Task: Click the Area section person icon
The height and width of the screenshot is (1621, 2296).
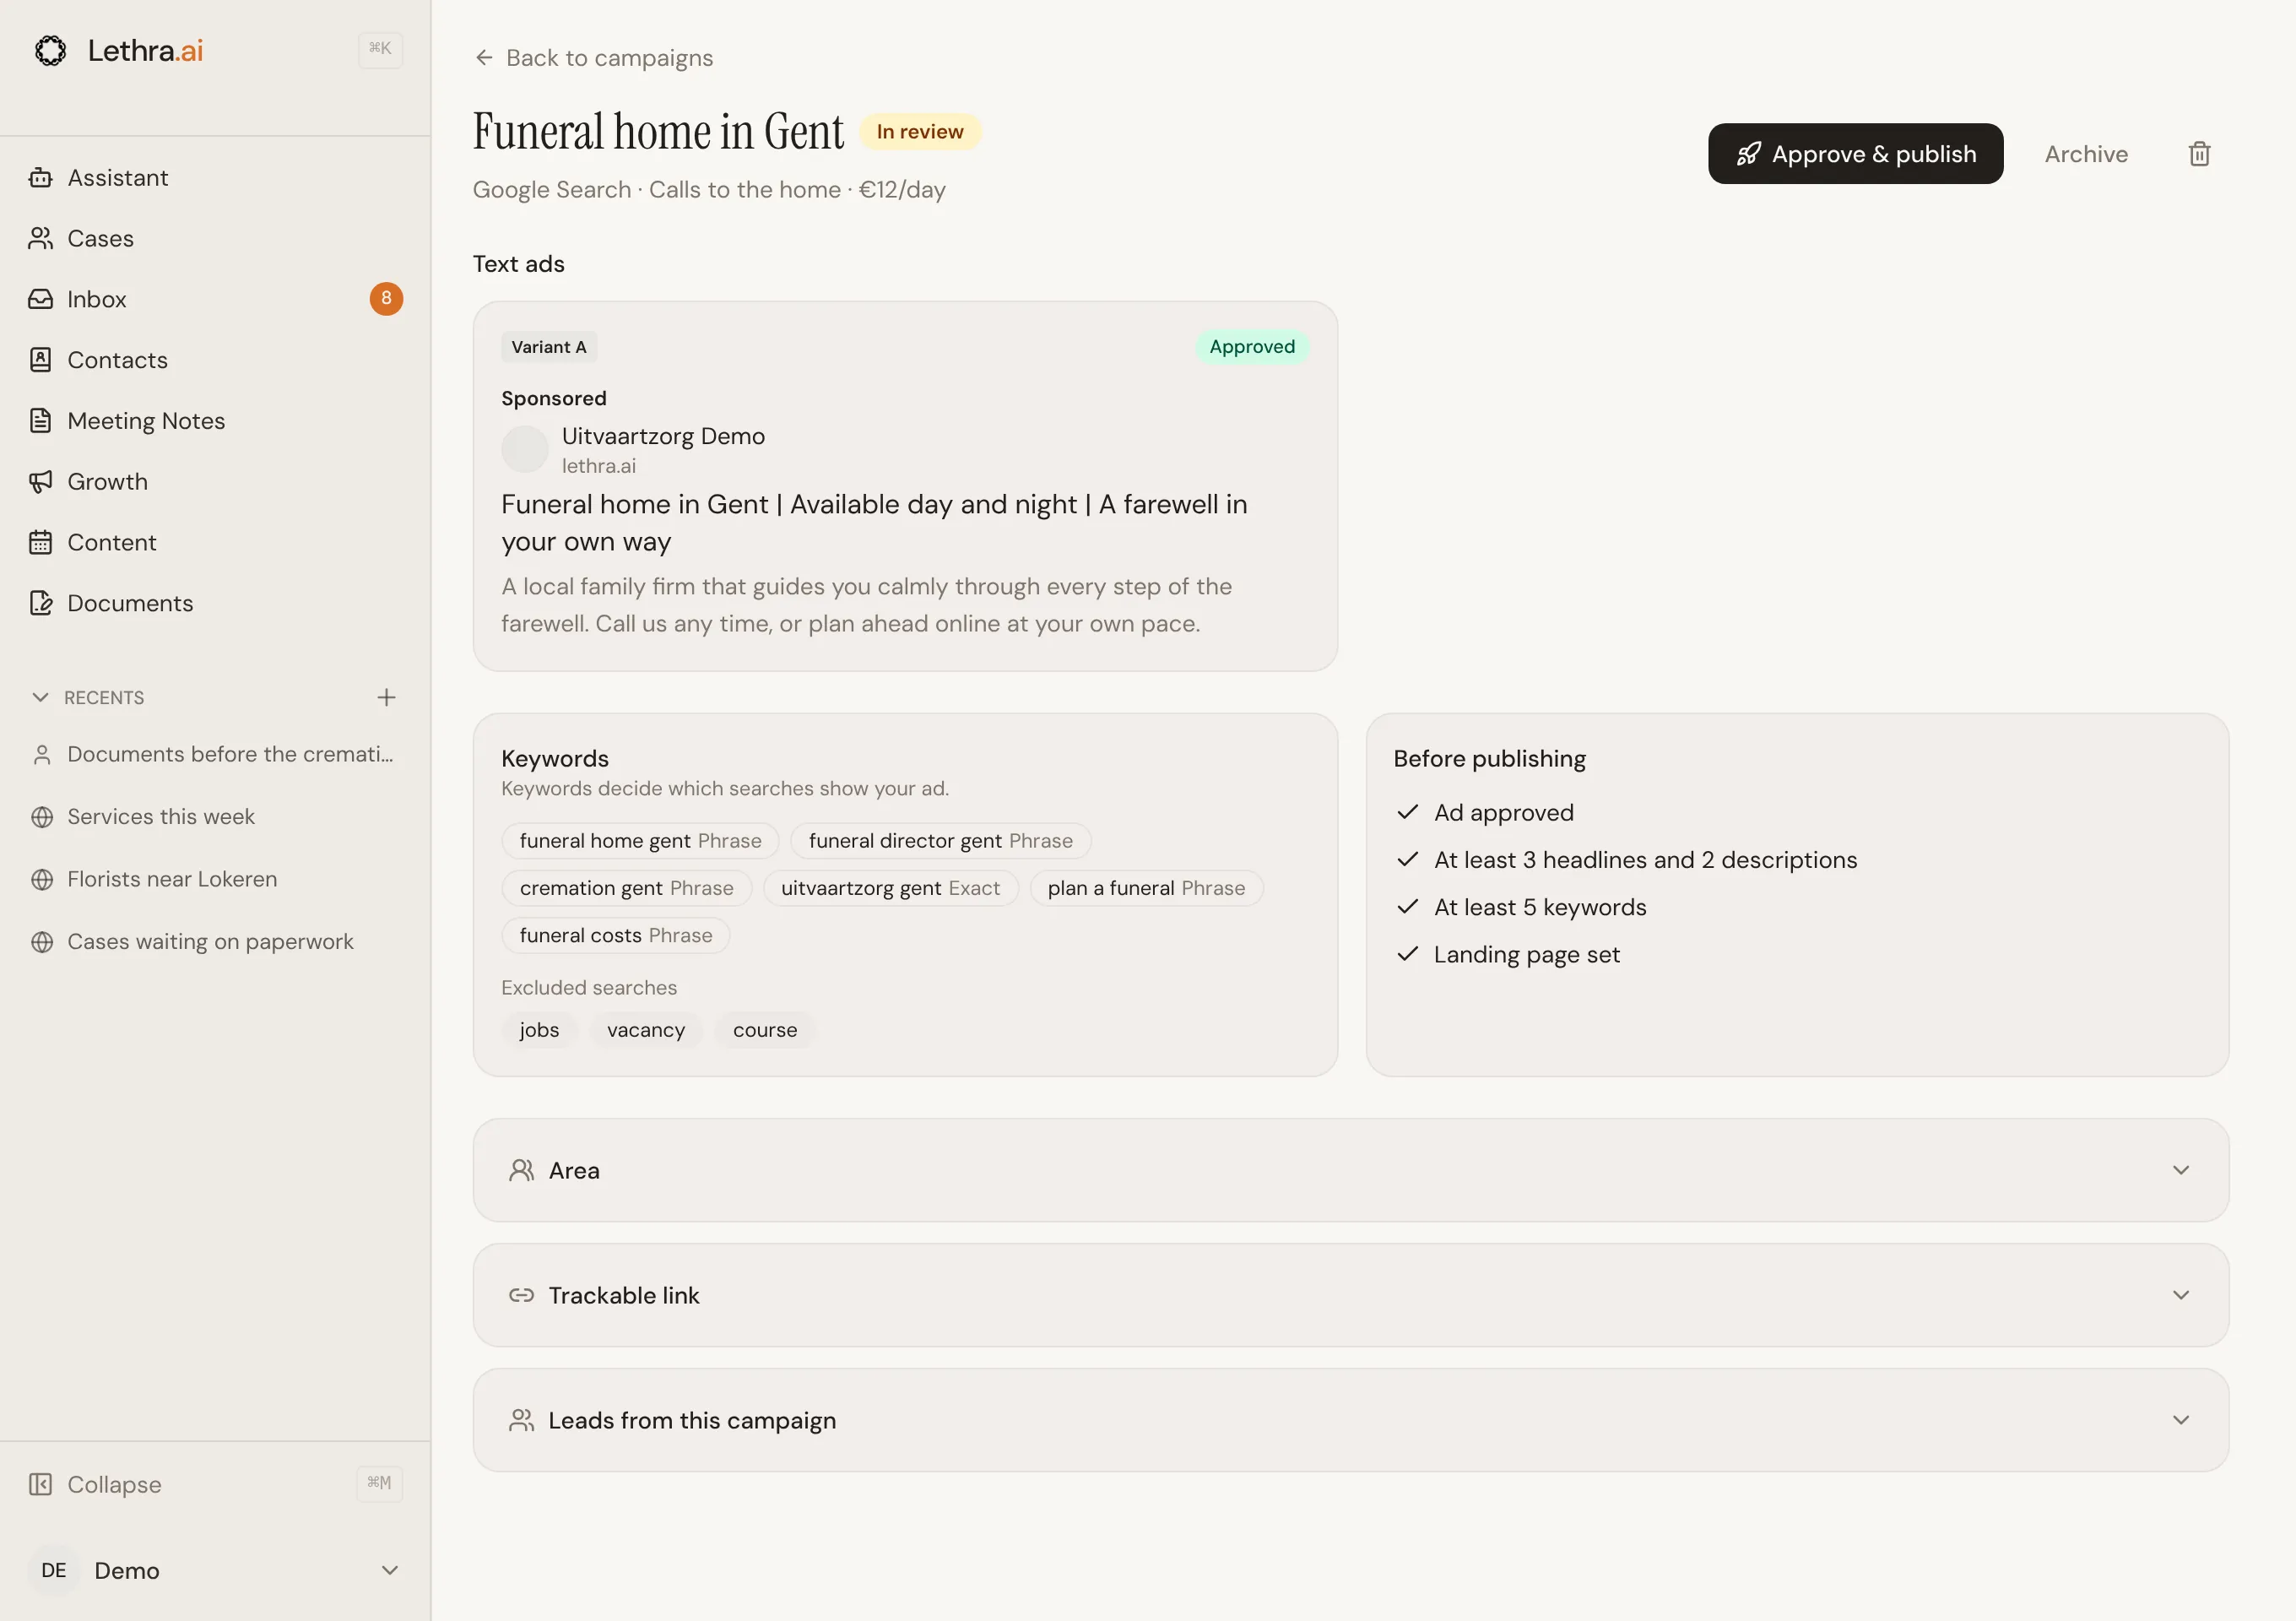Action: coord(521,1170)
